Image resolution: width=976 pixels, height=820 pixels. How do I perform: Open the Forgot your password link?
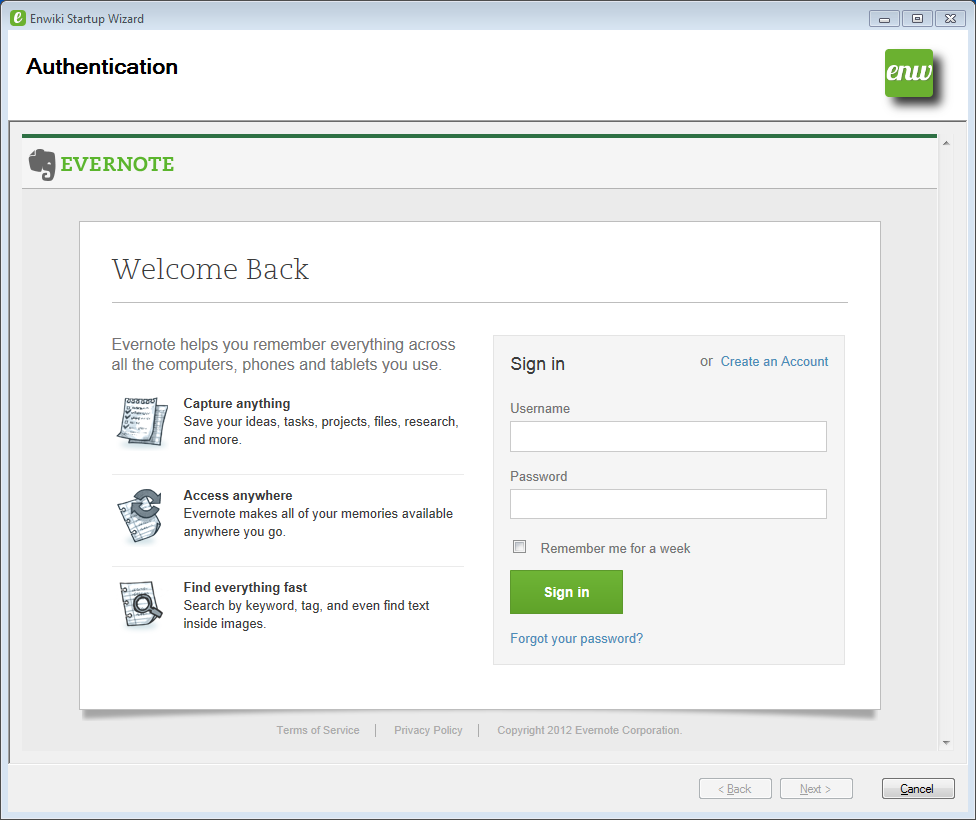576,639
